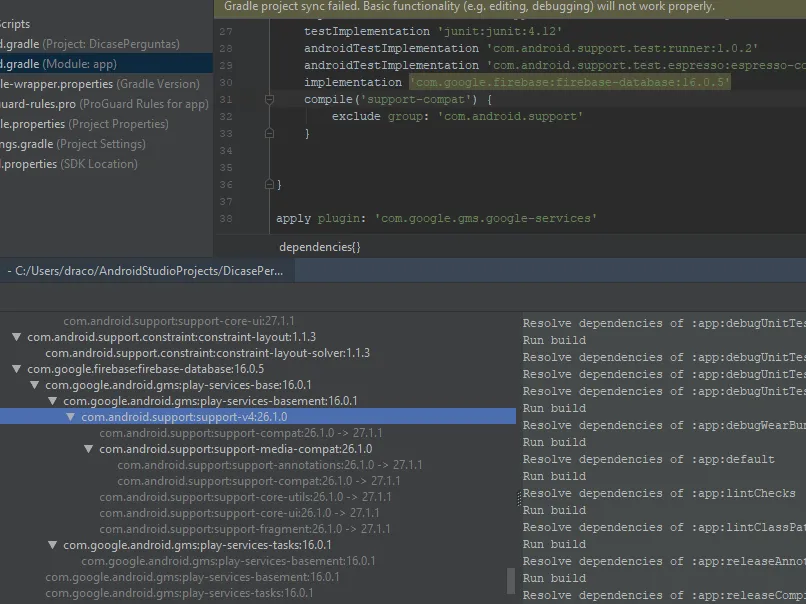Expand the Gradle Scripts group label
Viewport: 806px width, 604px height.
pyautogui.click(x=15, y=24)
